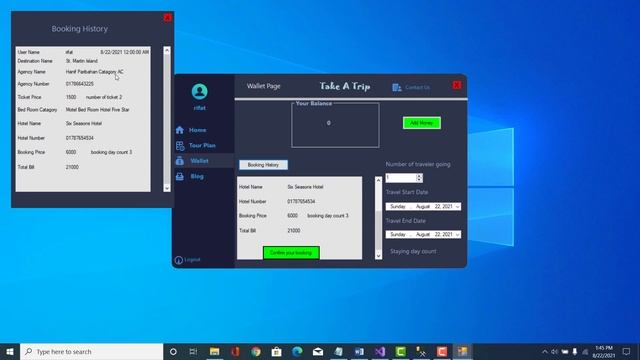Viewport: 640px width, 360px height.
Task: Show hidden system tray icons
Action: [x=544, y=351]
